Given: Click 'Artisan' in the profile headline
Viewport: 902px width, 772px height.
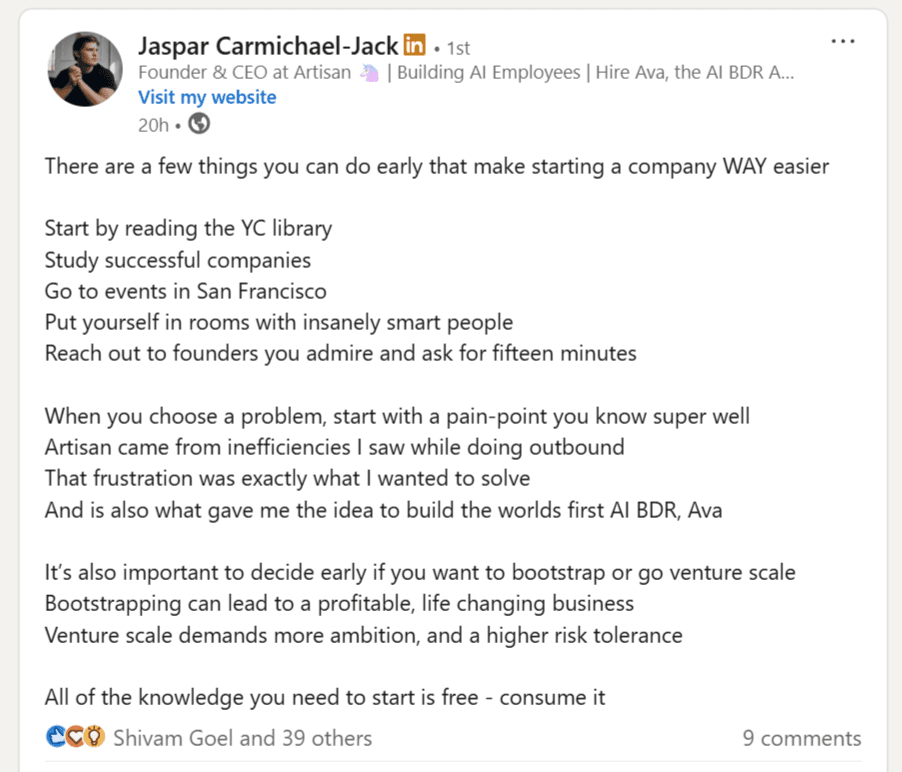Looking at the screenshot, I should 320,72.
